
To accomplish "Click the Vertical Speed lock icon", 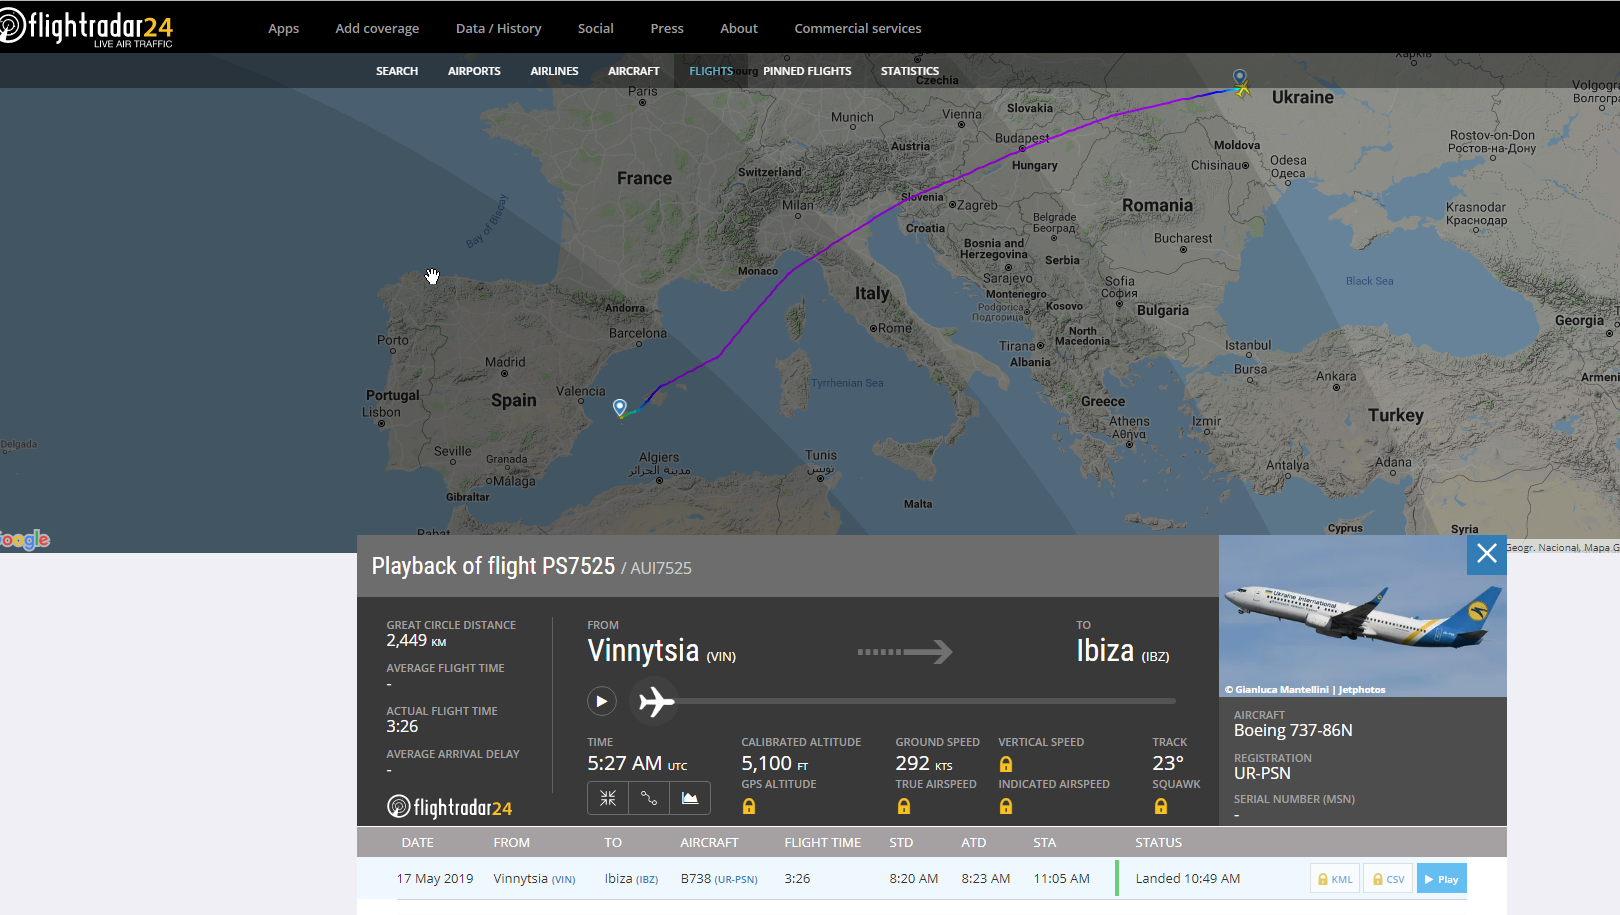I will 1006,765.
